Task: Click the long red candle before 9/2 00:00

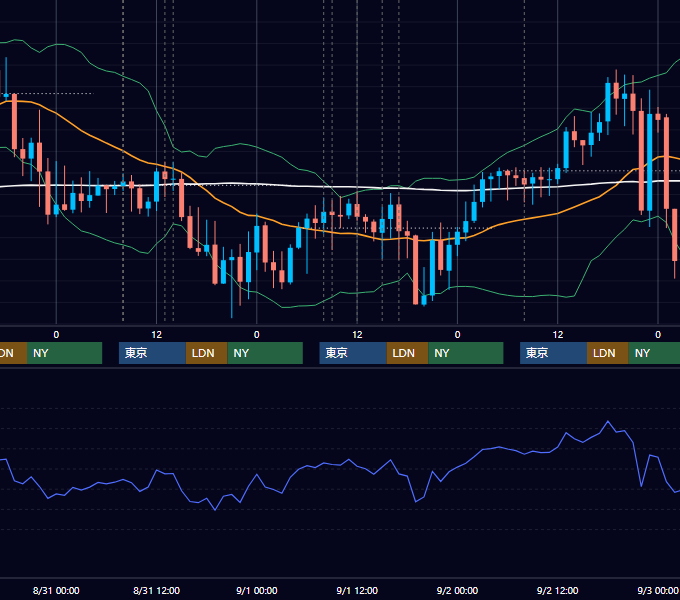Action: click(x=415, y=270)
